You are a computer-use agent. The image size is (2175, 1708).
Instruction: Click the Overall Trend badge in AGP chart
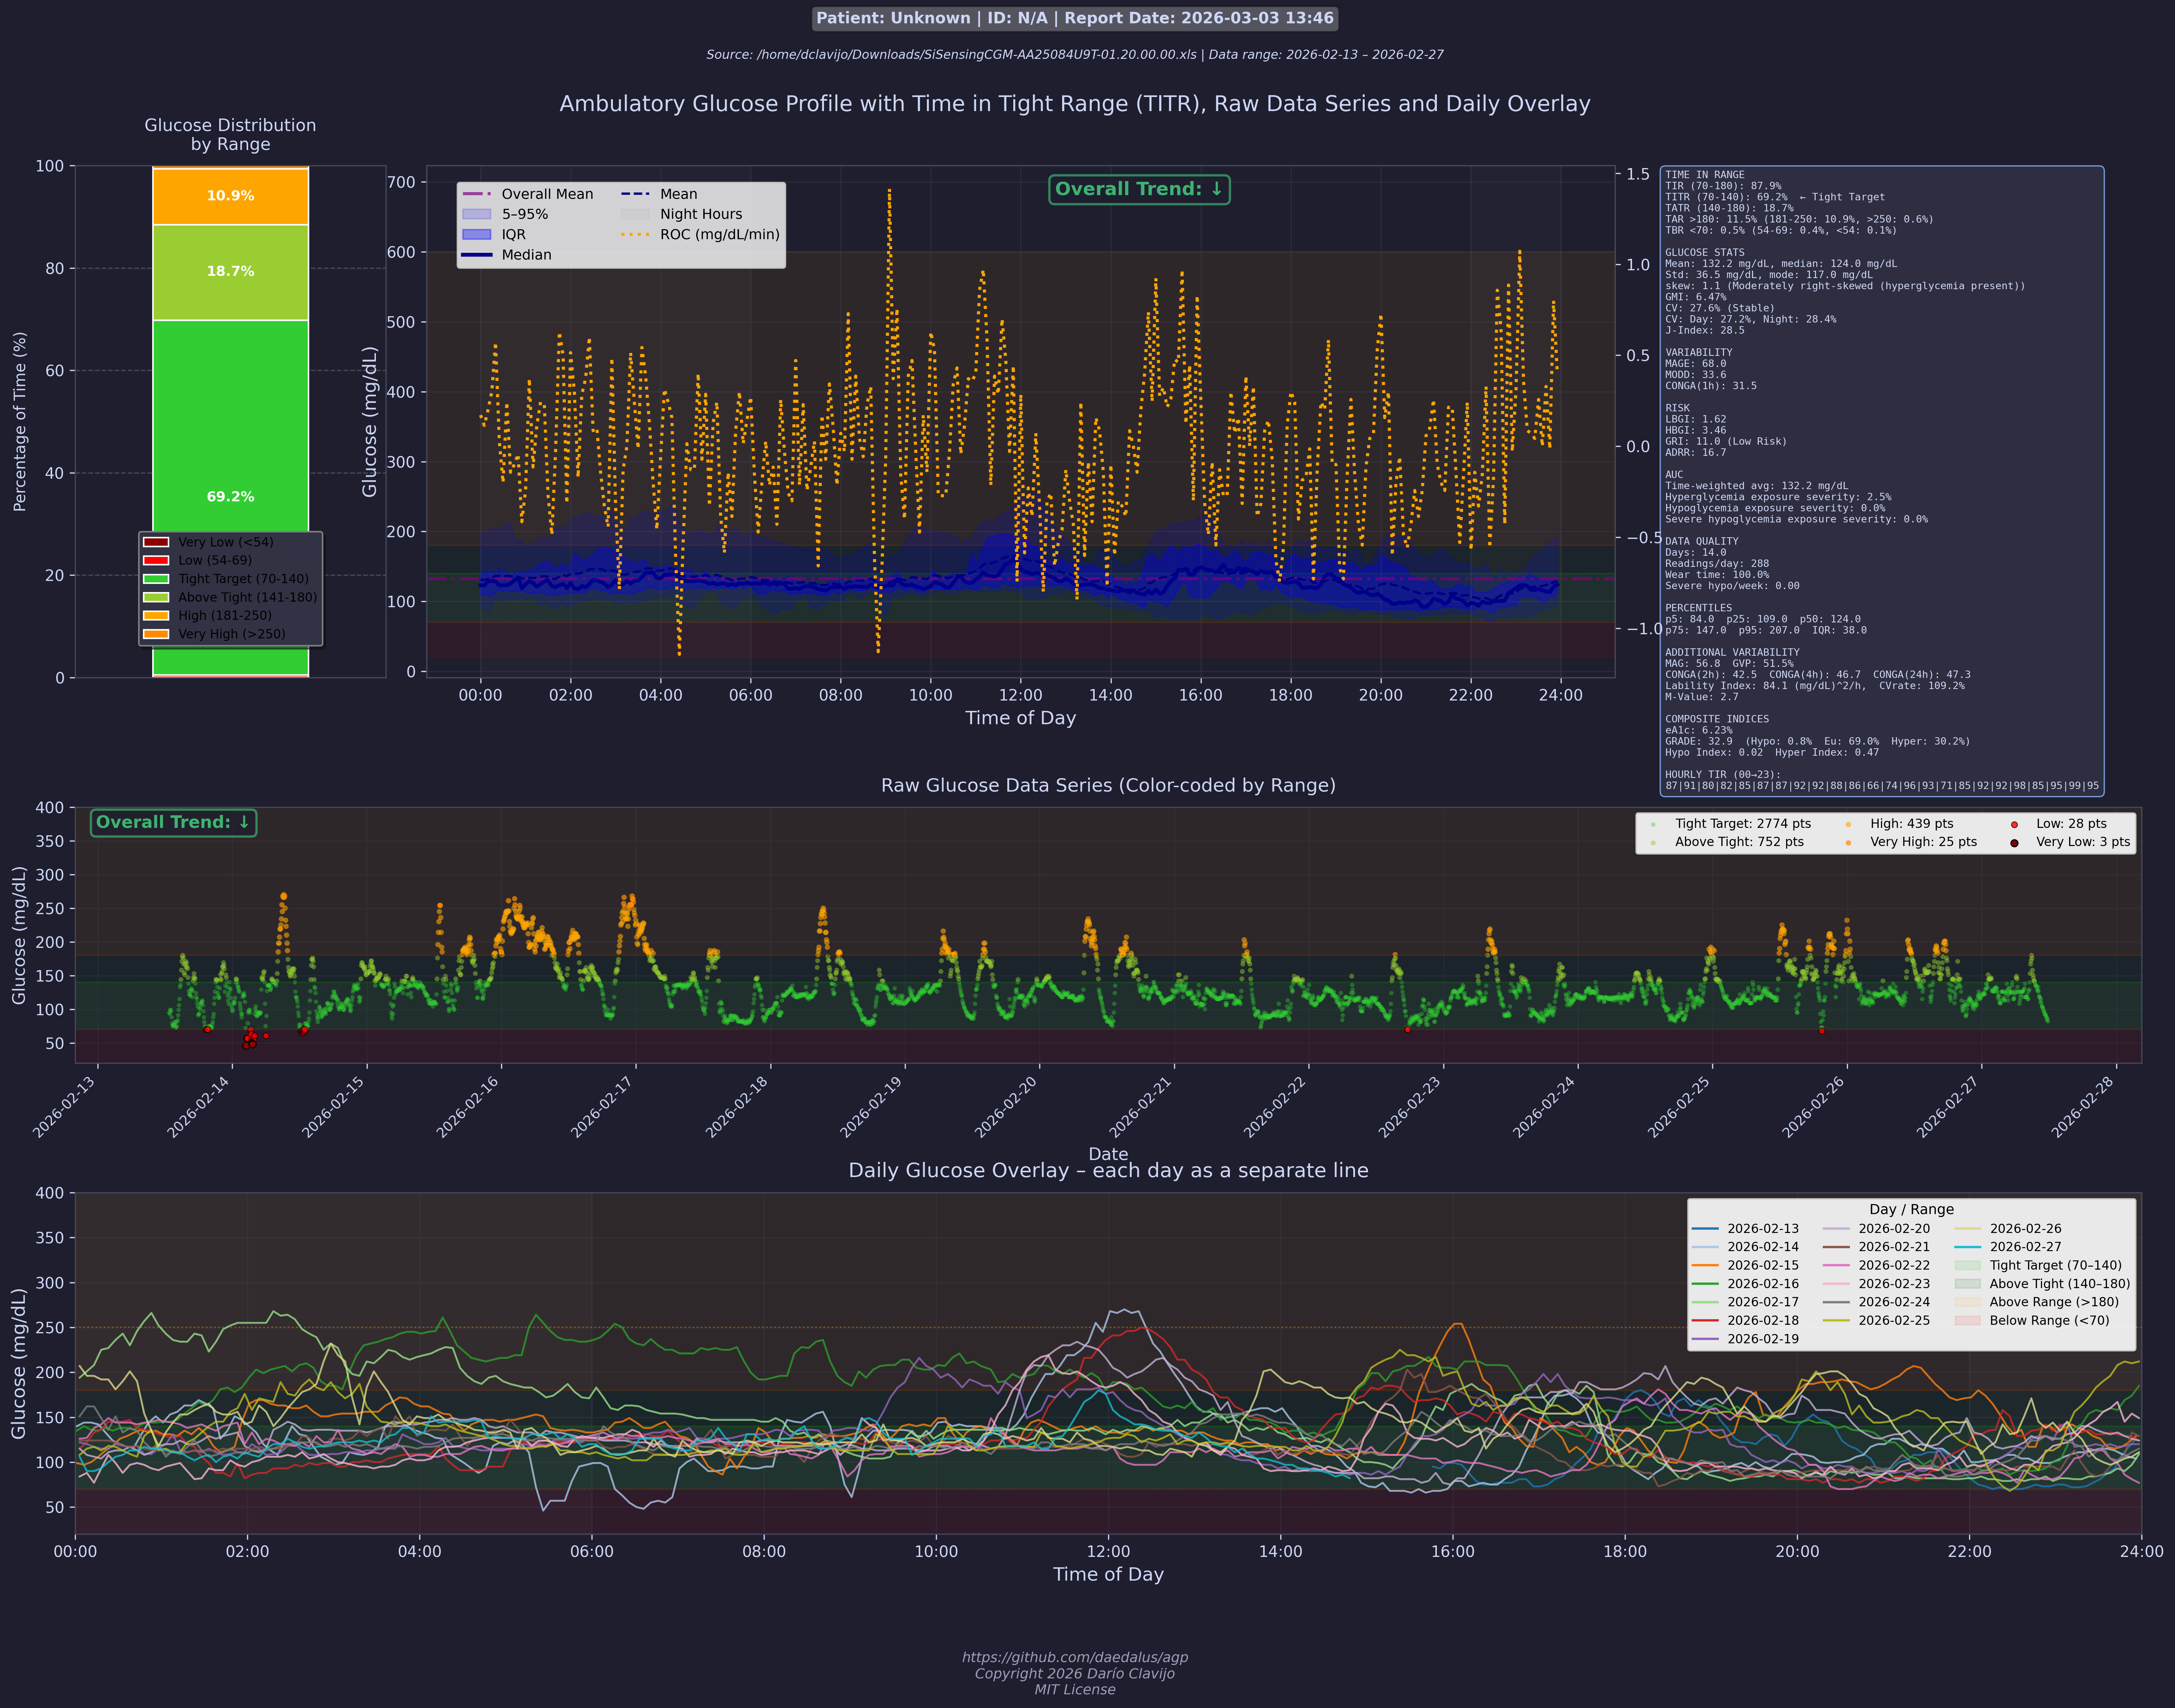coord(1139,189)
